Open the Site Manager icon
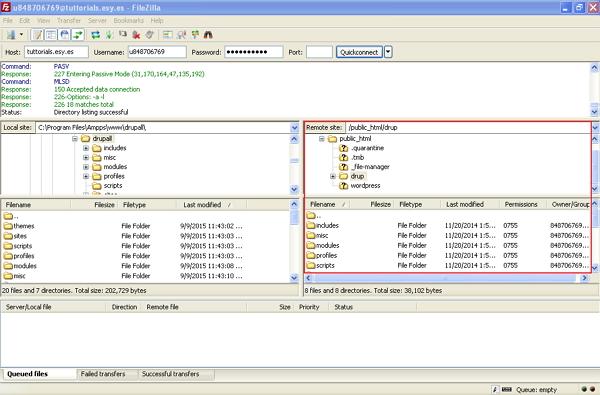The height and width of the screenshot is (395, 600). pos(11,35)
